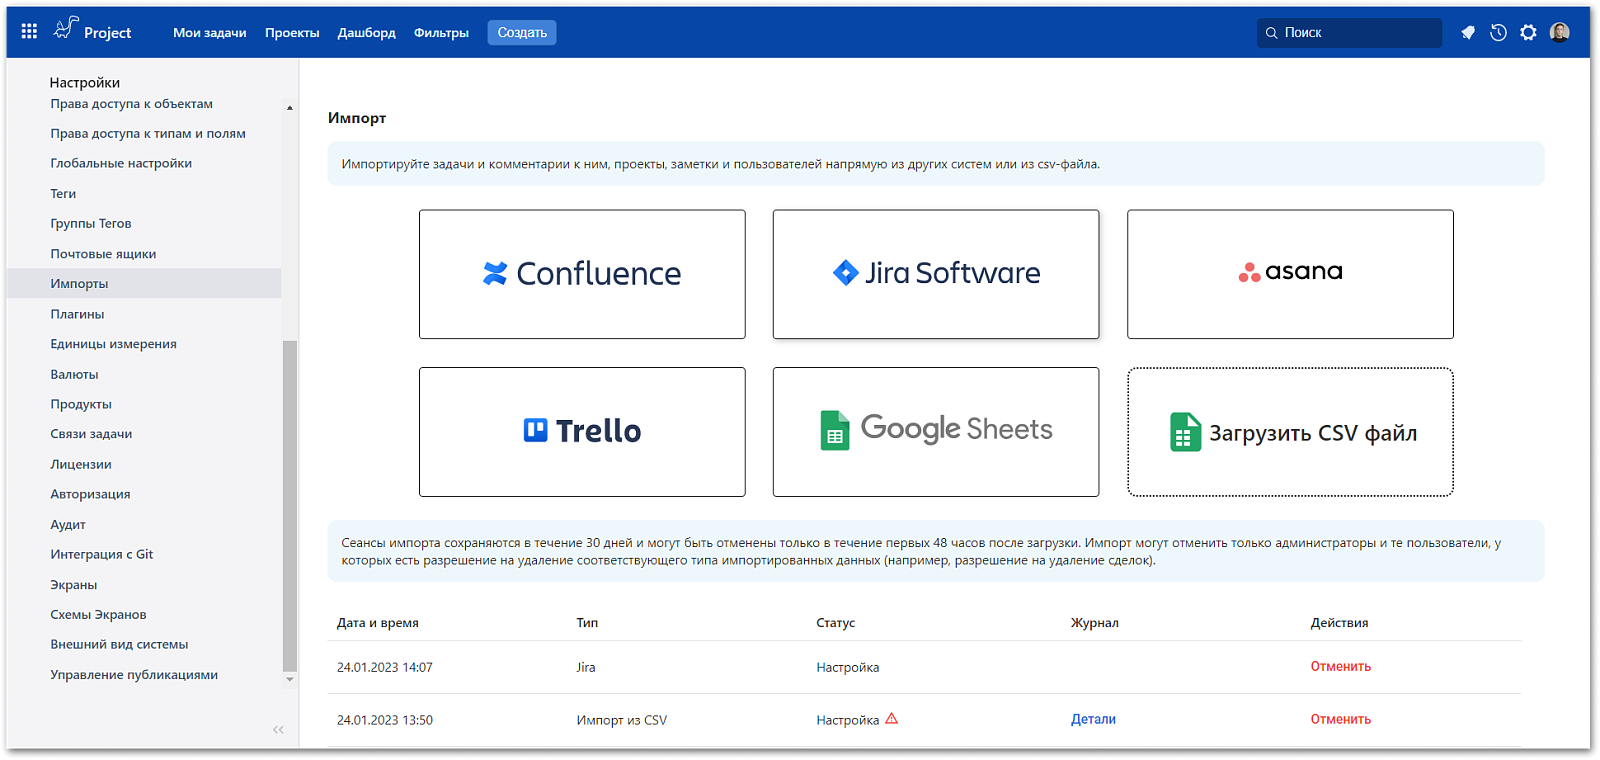Open Фильтры in top navigation
Screen dimensions: 1600x760
coord(441,33)
